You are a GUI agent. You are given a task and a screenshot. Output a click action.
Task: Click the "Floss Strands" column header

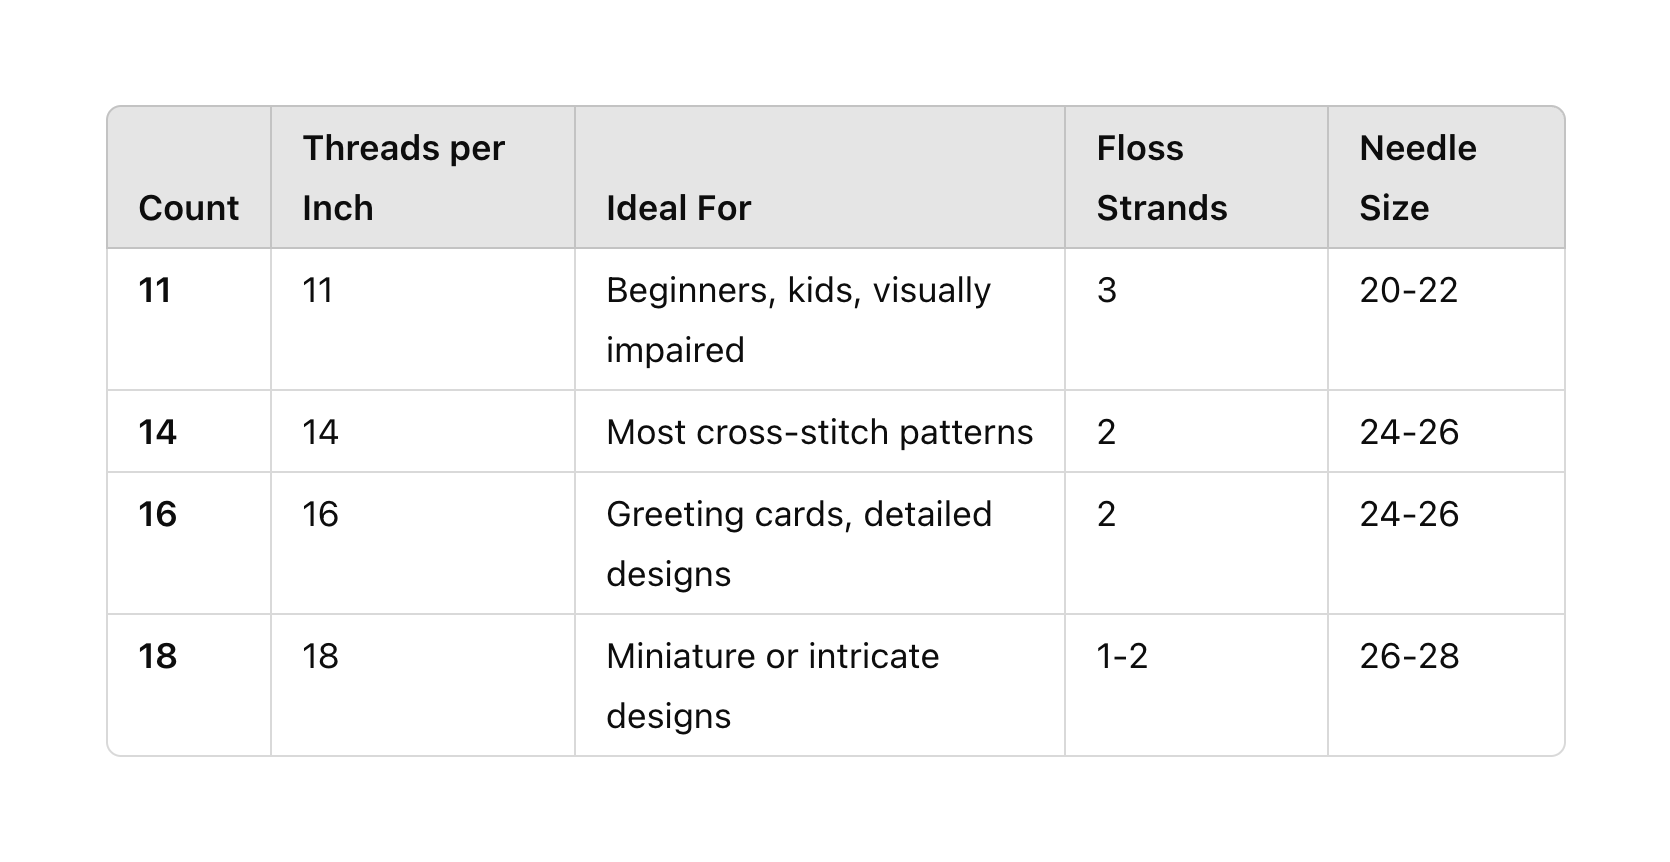click(1161, 178)
